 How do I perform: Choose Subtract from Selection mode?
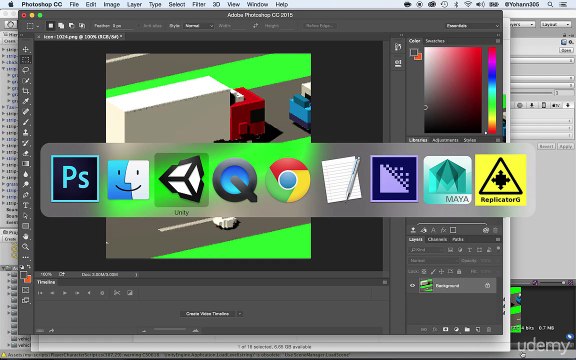click(x=71, y=26)
